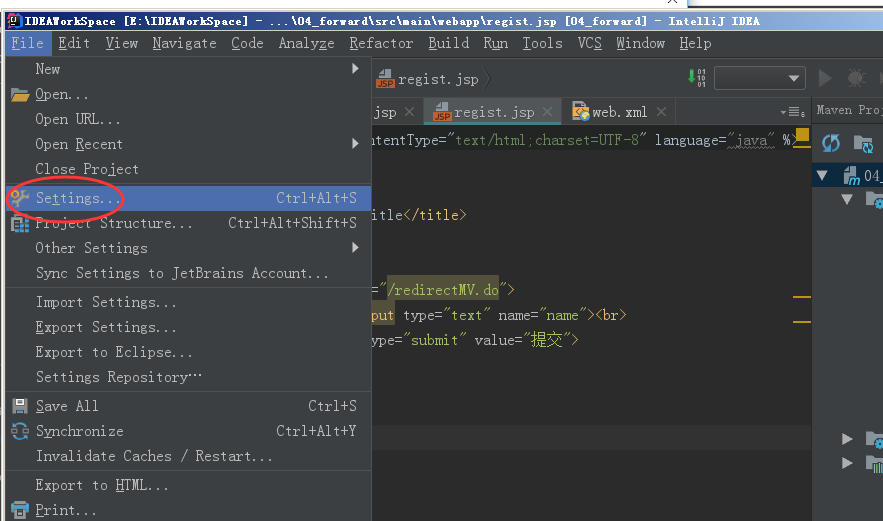883x521 pixels.
Task: Choose Import Settings... entry
Action: (188, 302)
